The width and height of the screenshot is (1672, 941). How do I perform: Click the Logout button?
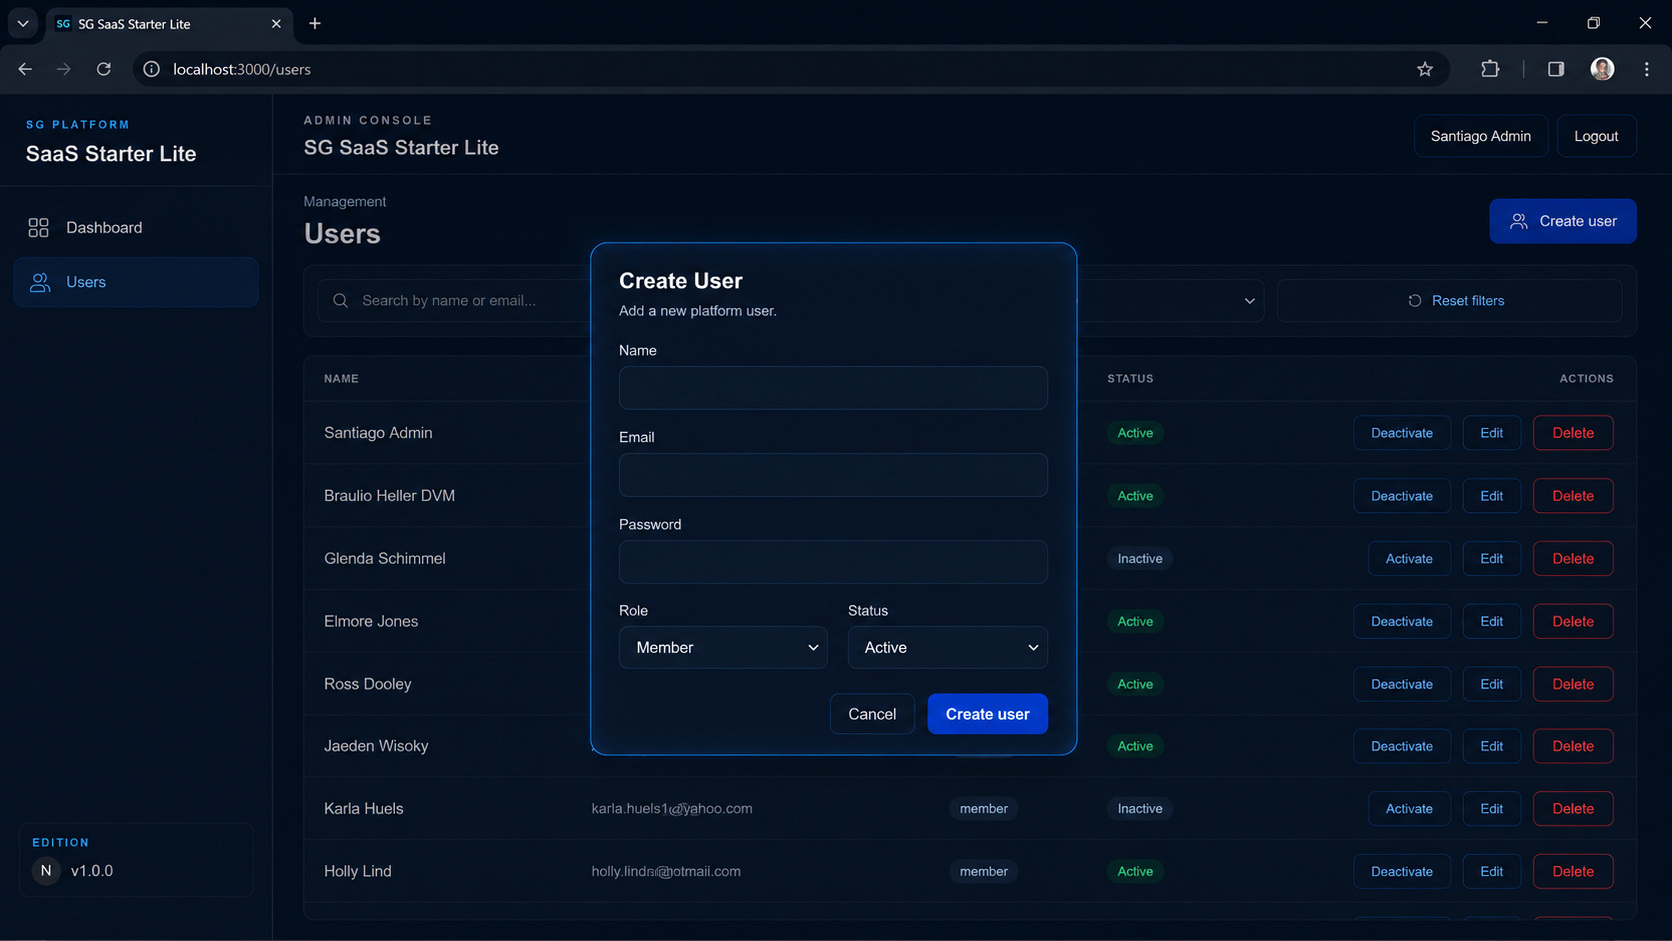[x=1596, y=136]
